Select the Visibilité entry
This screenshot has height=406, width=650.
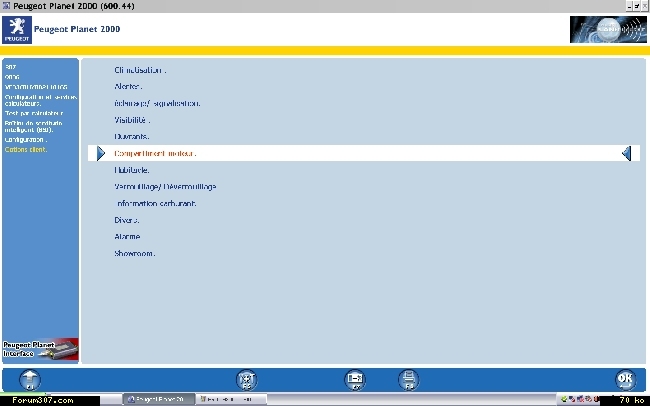(132, 120)
